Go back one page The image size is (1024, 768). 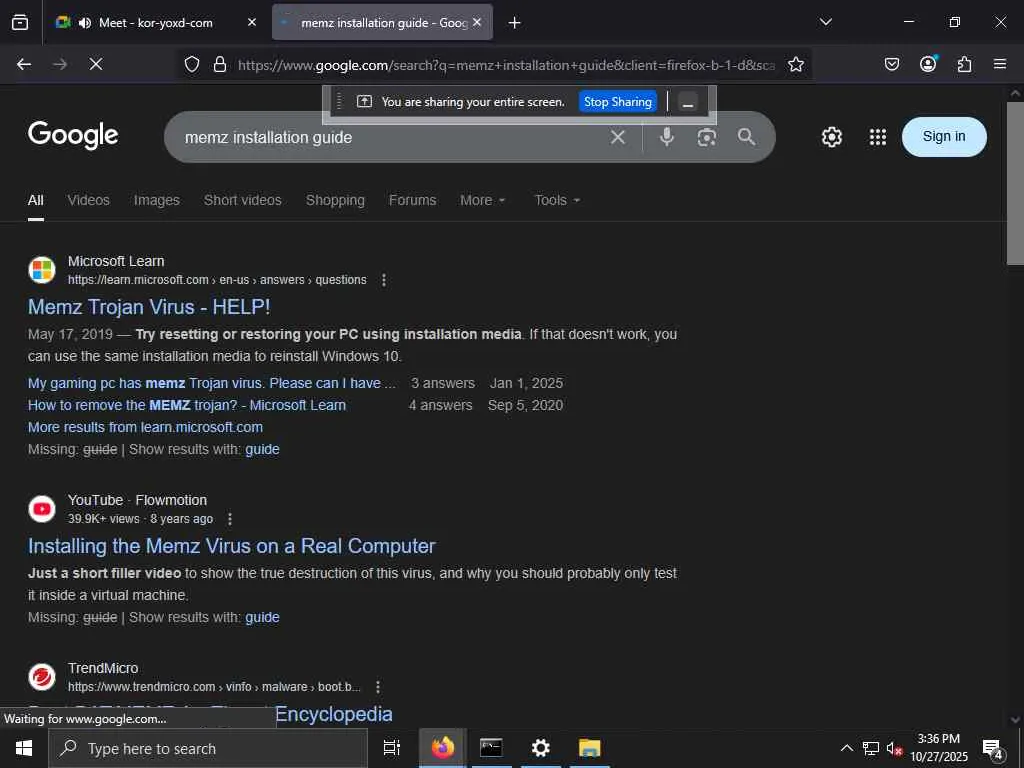point(24,64)
